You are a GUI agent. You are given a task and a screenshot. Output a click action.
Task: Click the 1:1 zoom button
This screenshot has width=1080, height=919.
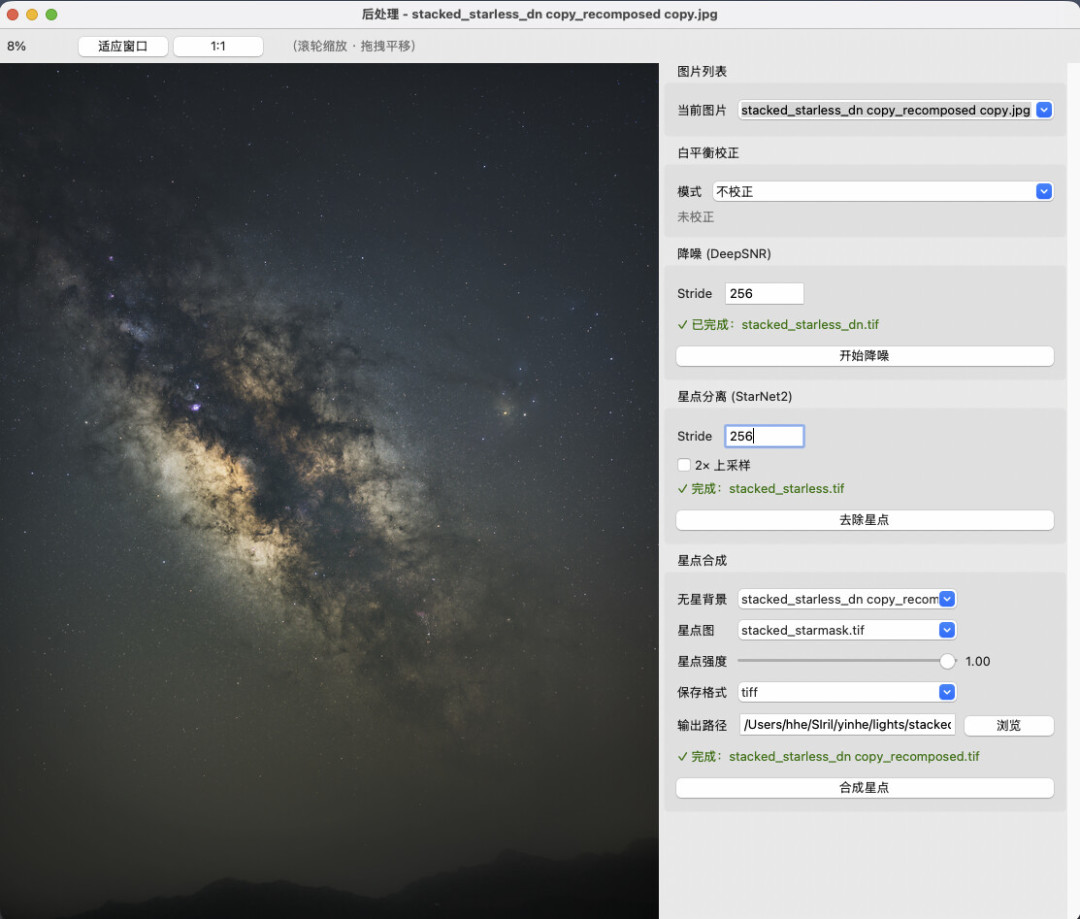218,46
